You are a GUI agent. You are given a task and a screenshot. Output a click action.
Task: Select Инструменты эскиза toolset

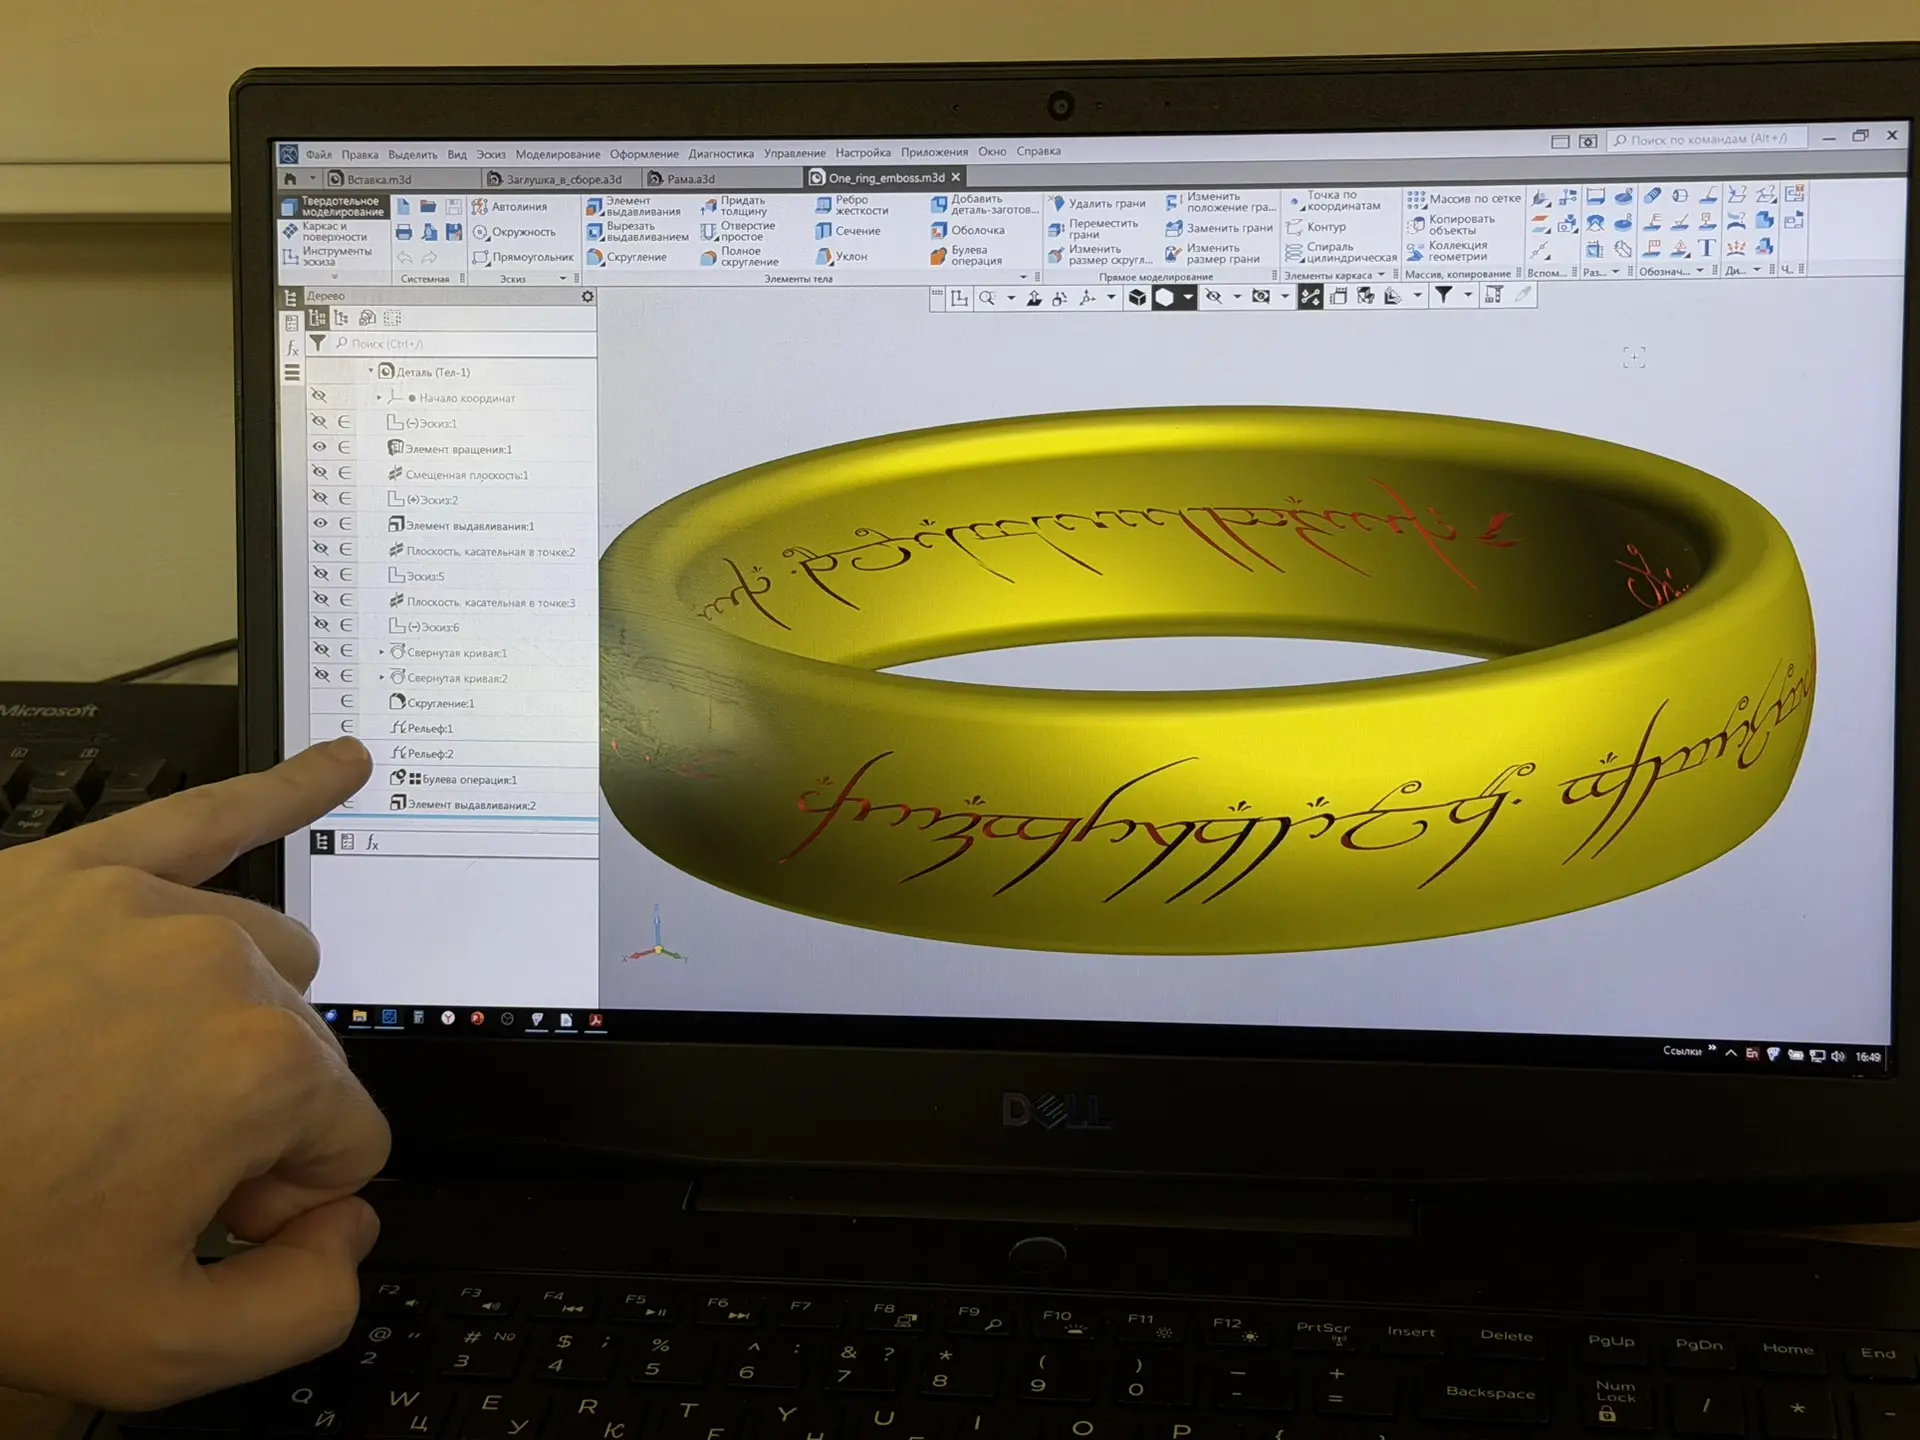click(x=327, y=257)
